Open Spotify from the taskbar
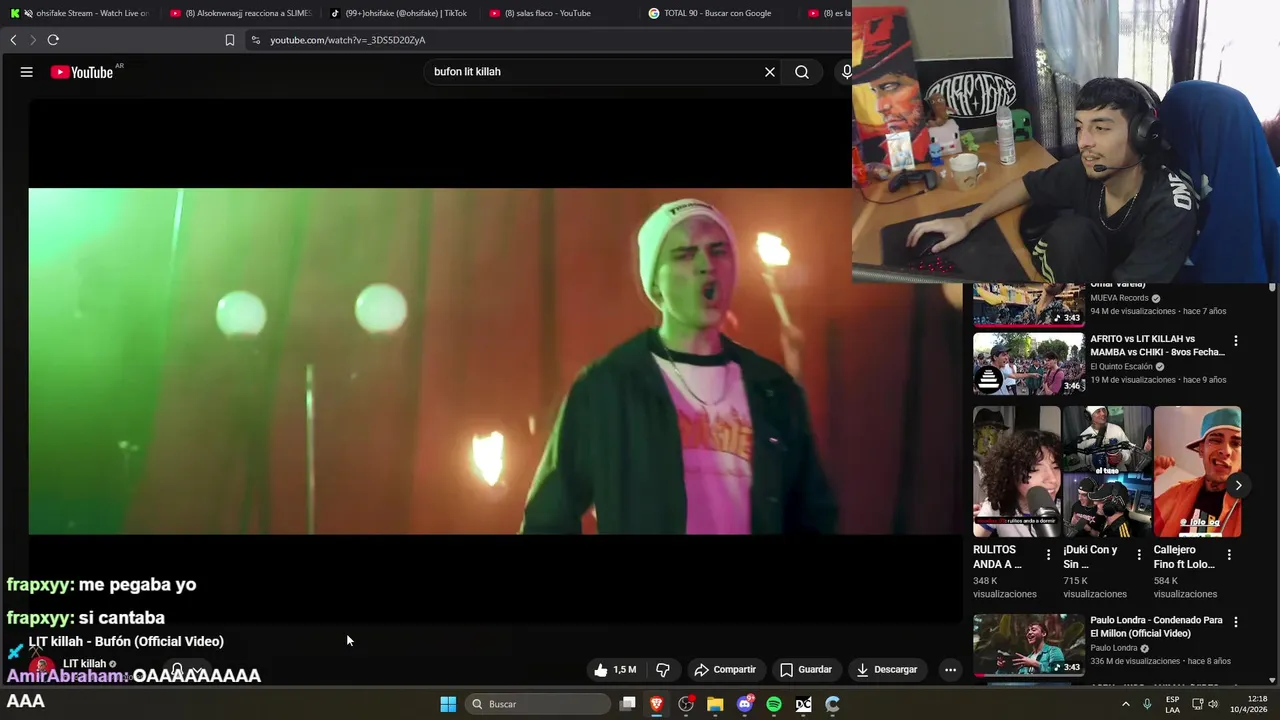 pyautogui.click(x=774, y=704)
